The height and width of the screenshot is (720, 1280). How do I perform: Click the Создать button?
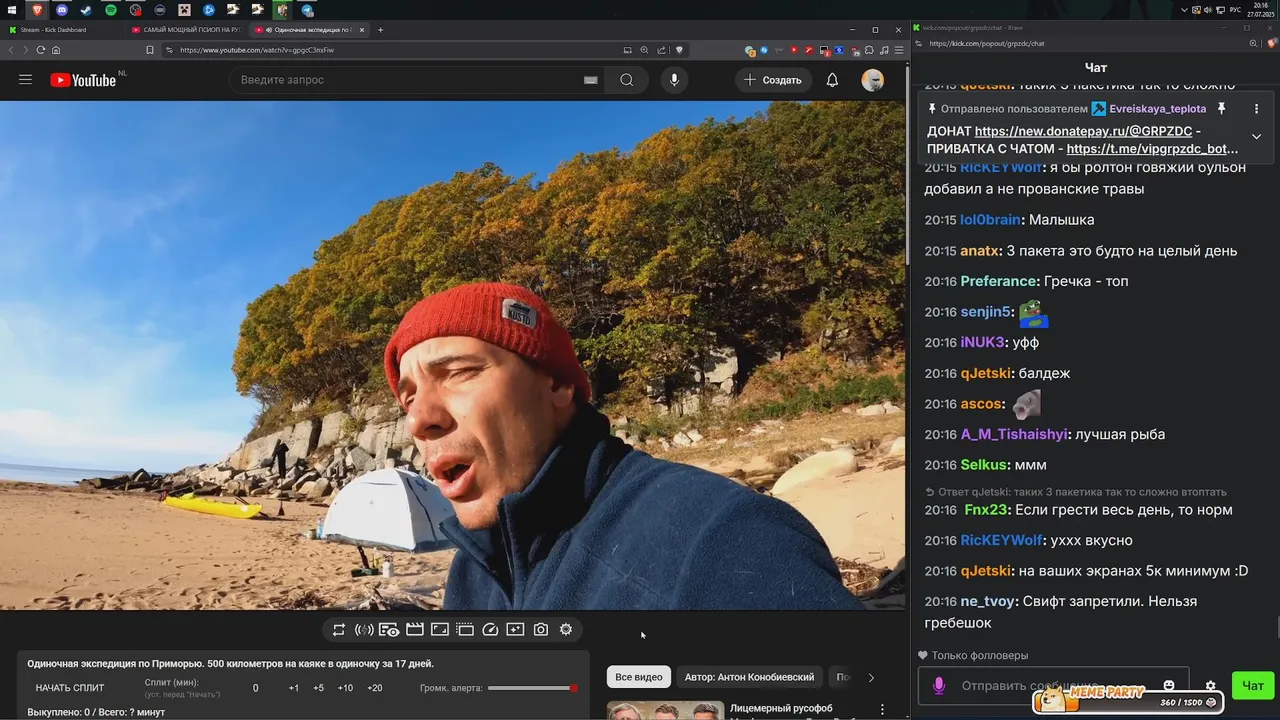point(772,80)
